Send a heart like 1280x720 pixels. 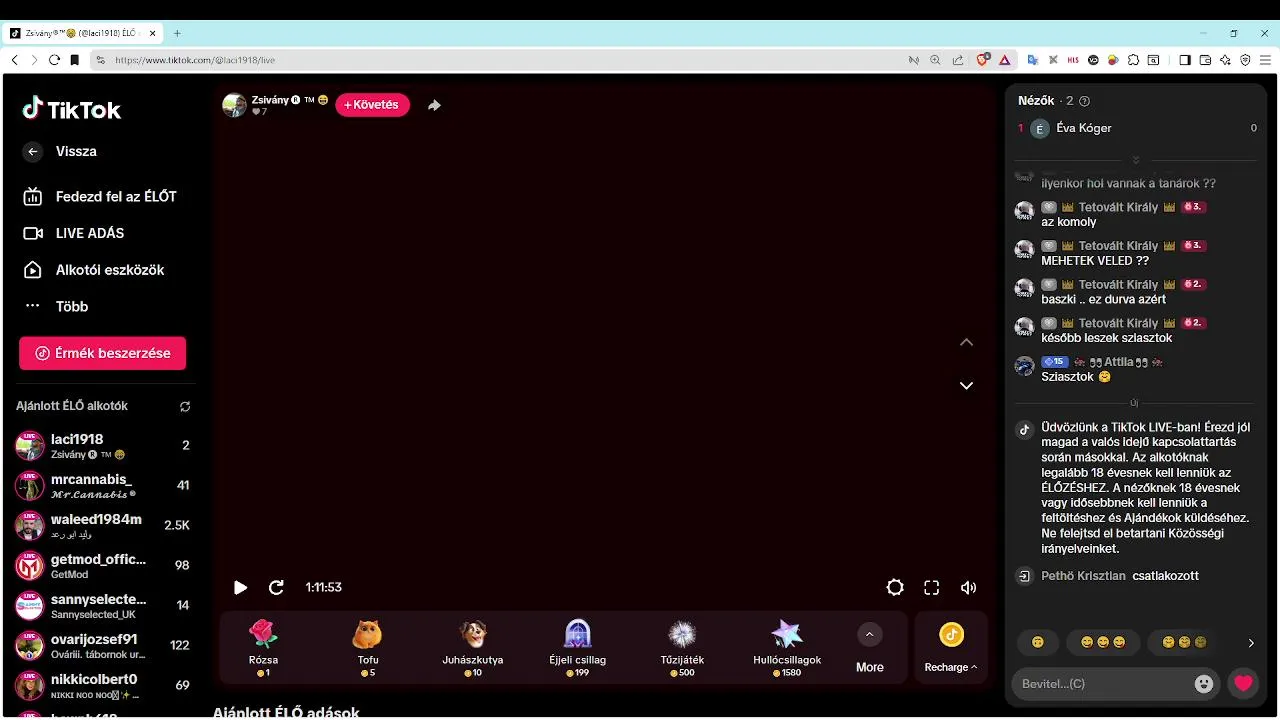tap(1243, 684)
